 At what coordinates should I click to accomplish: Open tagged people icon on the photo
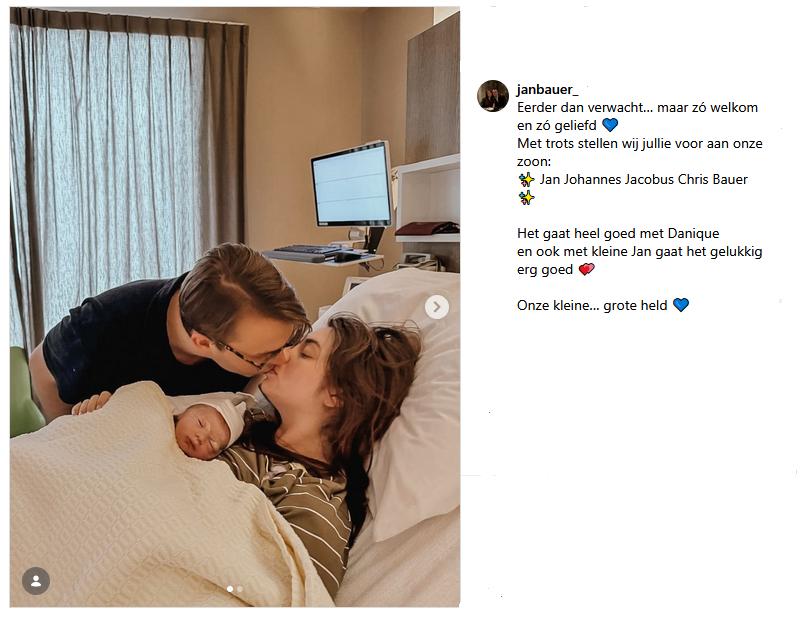(36, 581)
